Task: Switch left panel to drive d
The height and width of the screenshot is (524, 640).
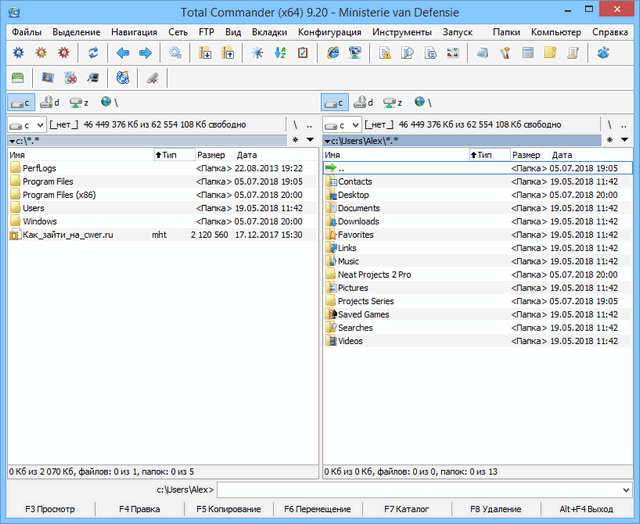Action: (x=52, y=102)
